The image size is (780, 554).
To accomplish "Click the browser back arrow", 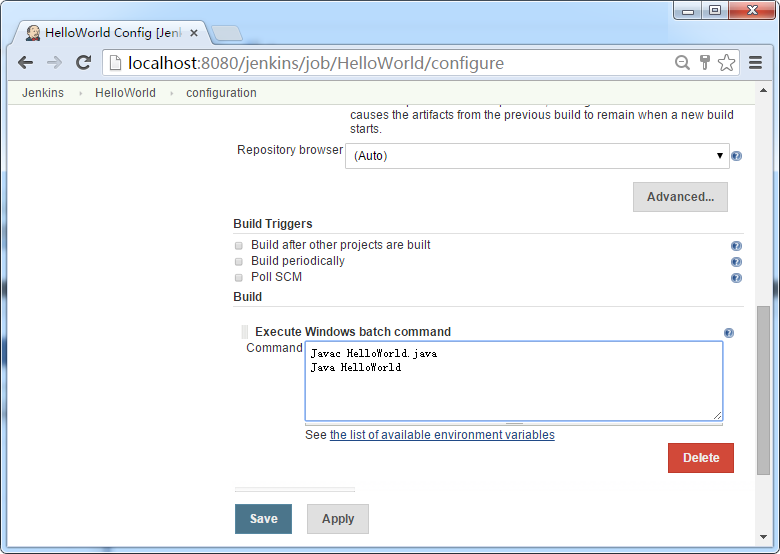I will 25,63.
